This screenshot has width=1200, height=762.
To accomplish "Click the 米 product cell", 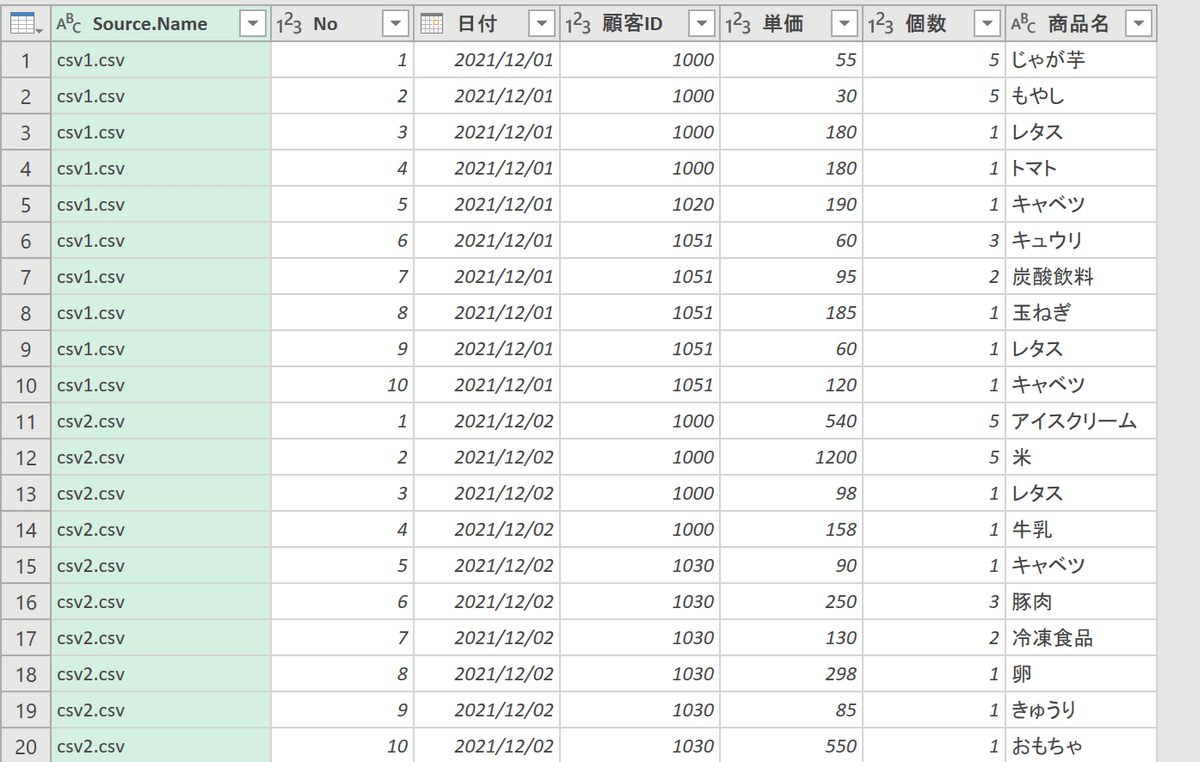I will (x=1080, y=457).
